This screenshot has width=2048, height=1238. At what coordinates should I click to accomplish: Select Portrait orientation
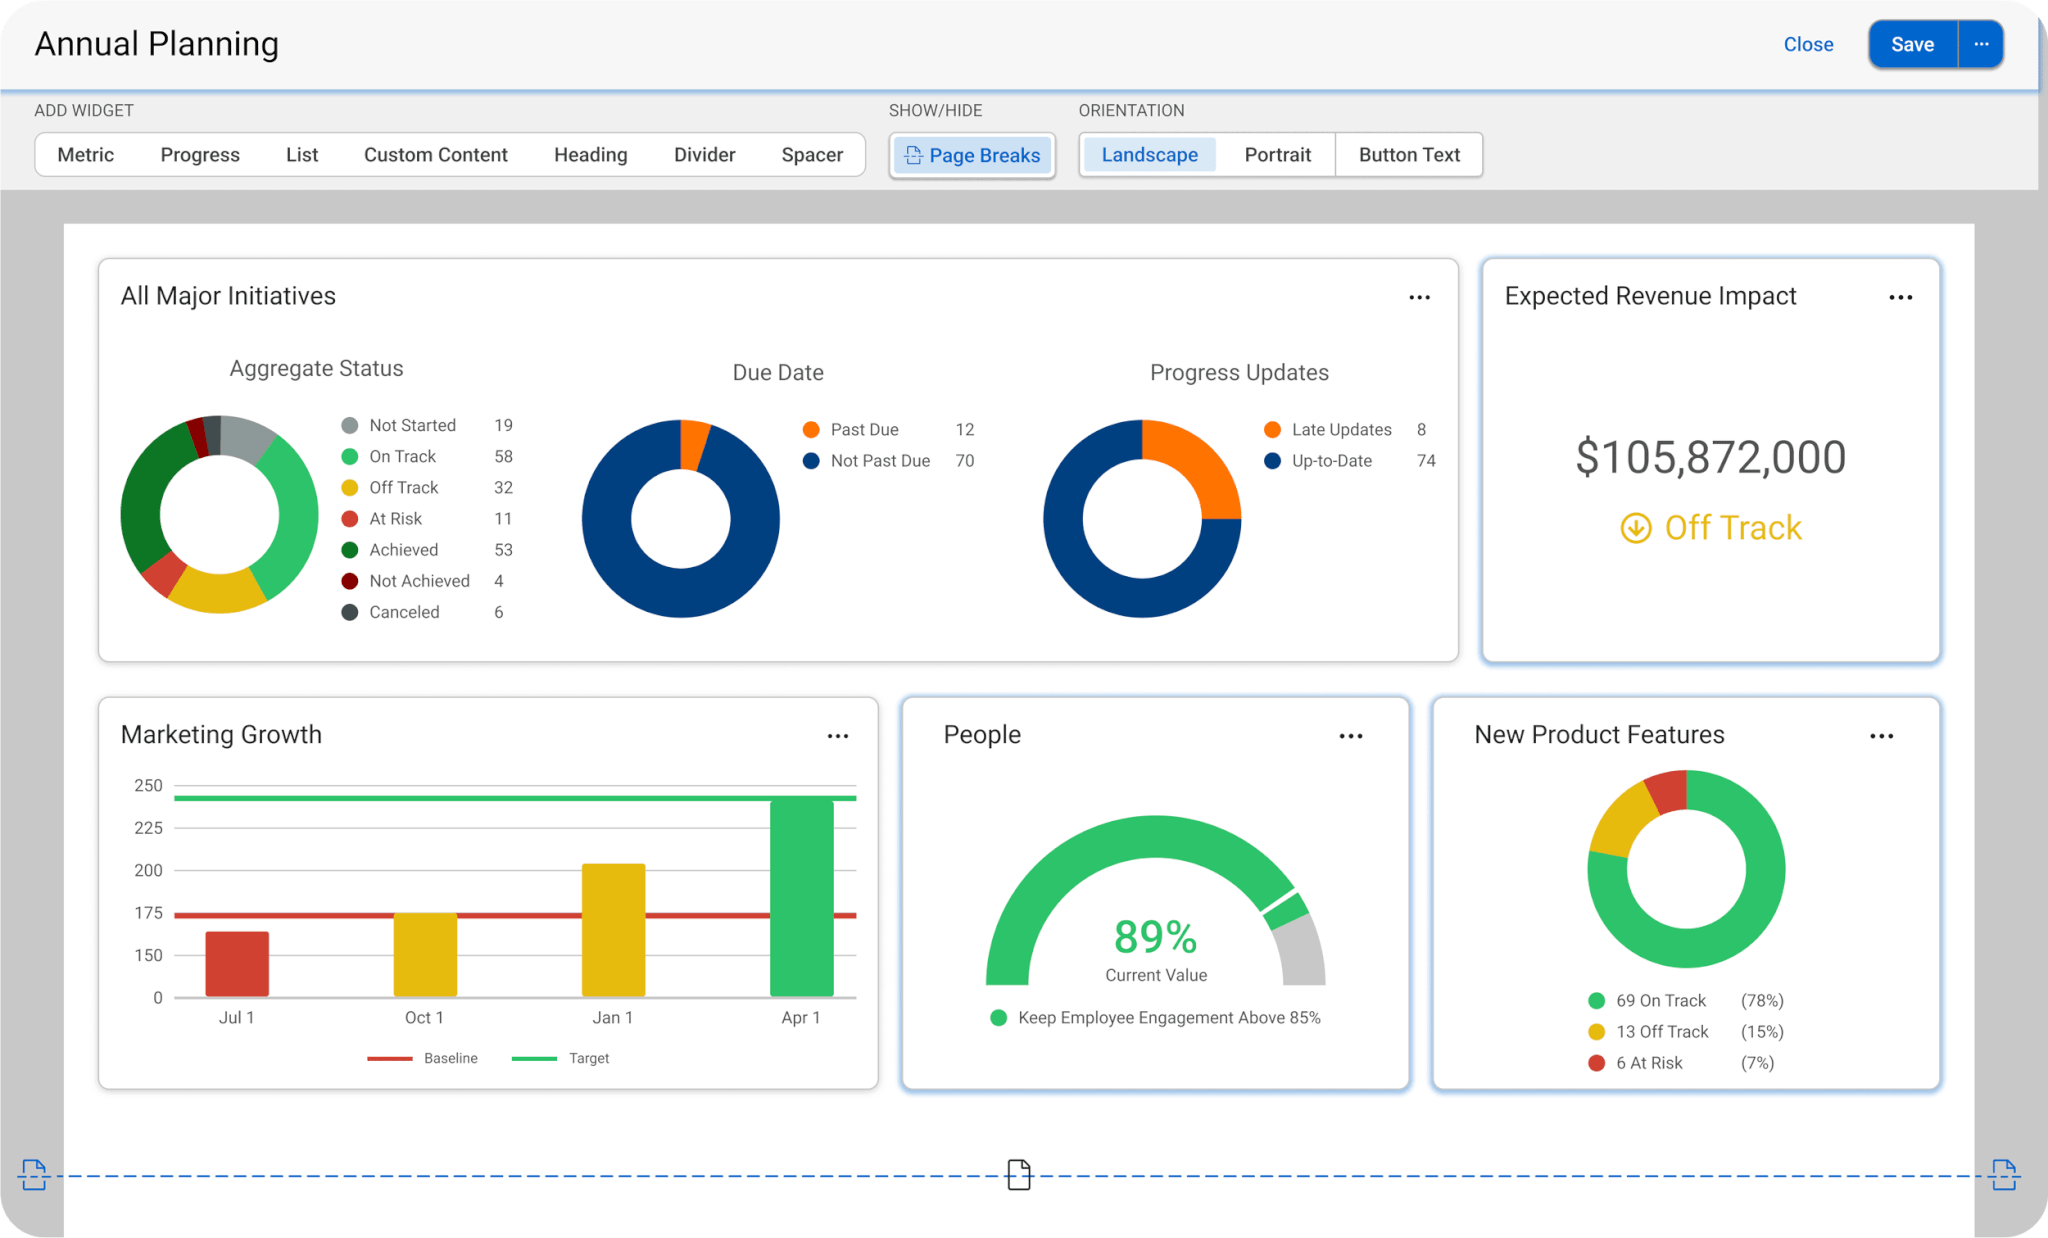(1277, 152)
